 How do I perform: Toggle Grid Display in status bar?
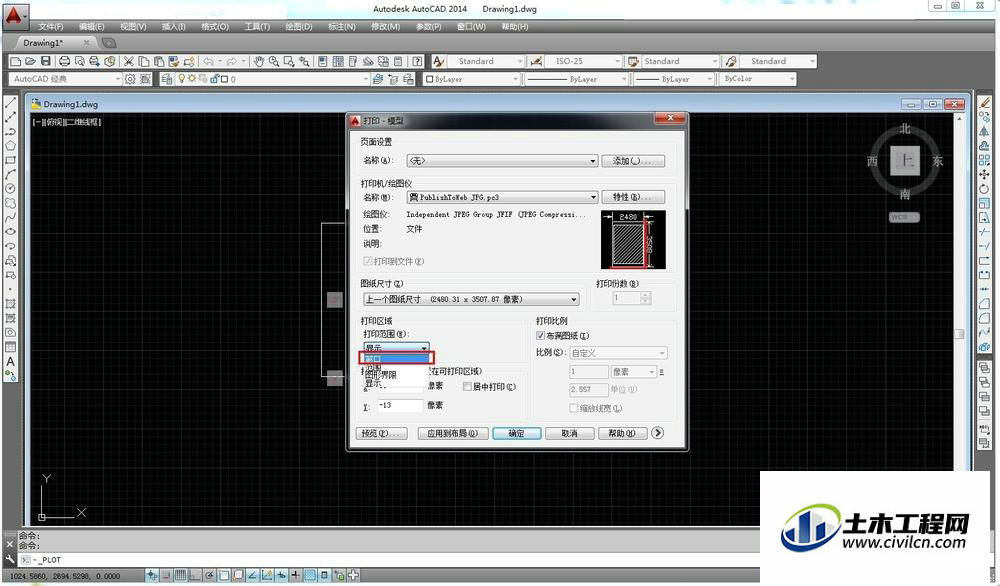click(x=180, y=575)
